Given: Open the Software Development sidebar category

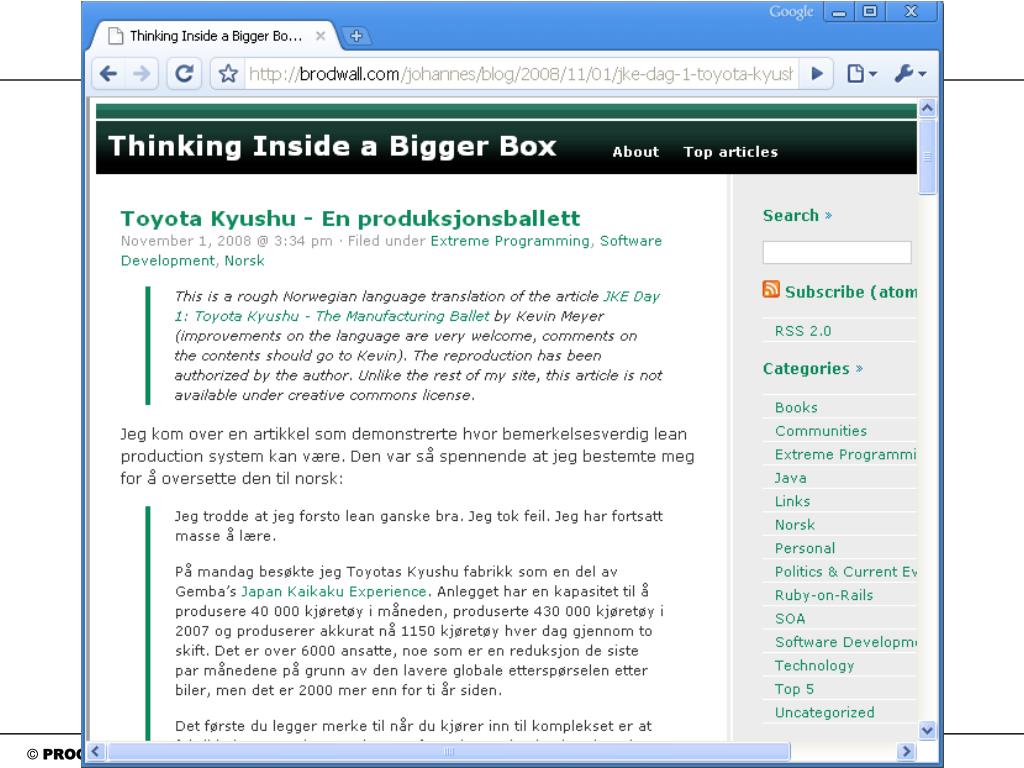Looking at the screenshot, I should tap(846, 643).
